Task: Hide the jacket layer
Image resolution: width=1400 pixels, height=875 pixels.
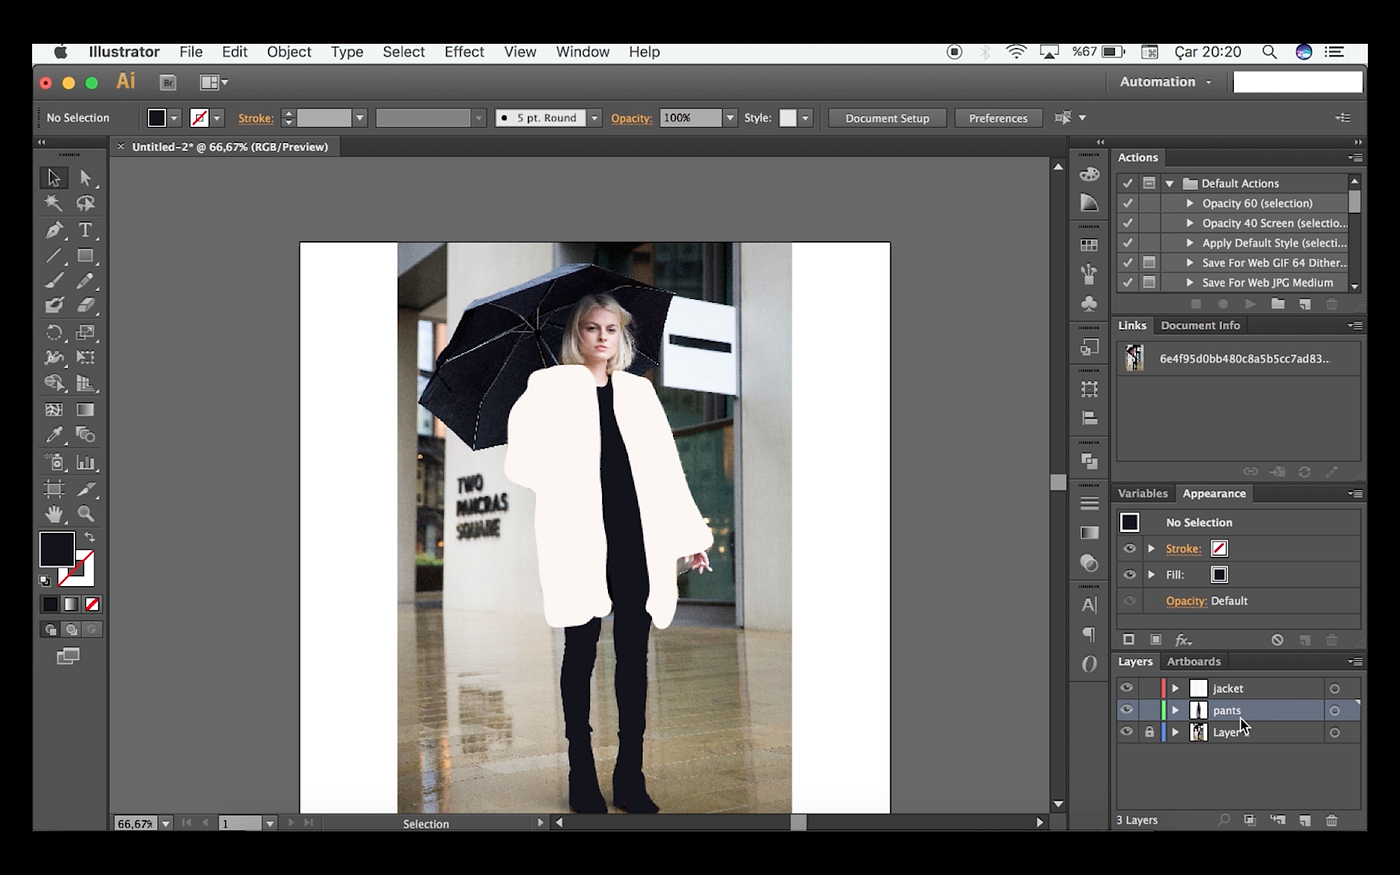Action: pos(1127,688)
